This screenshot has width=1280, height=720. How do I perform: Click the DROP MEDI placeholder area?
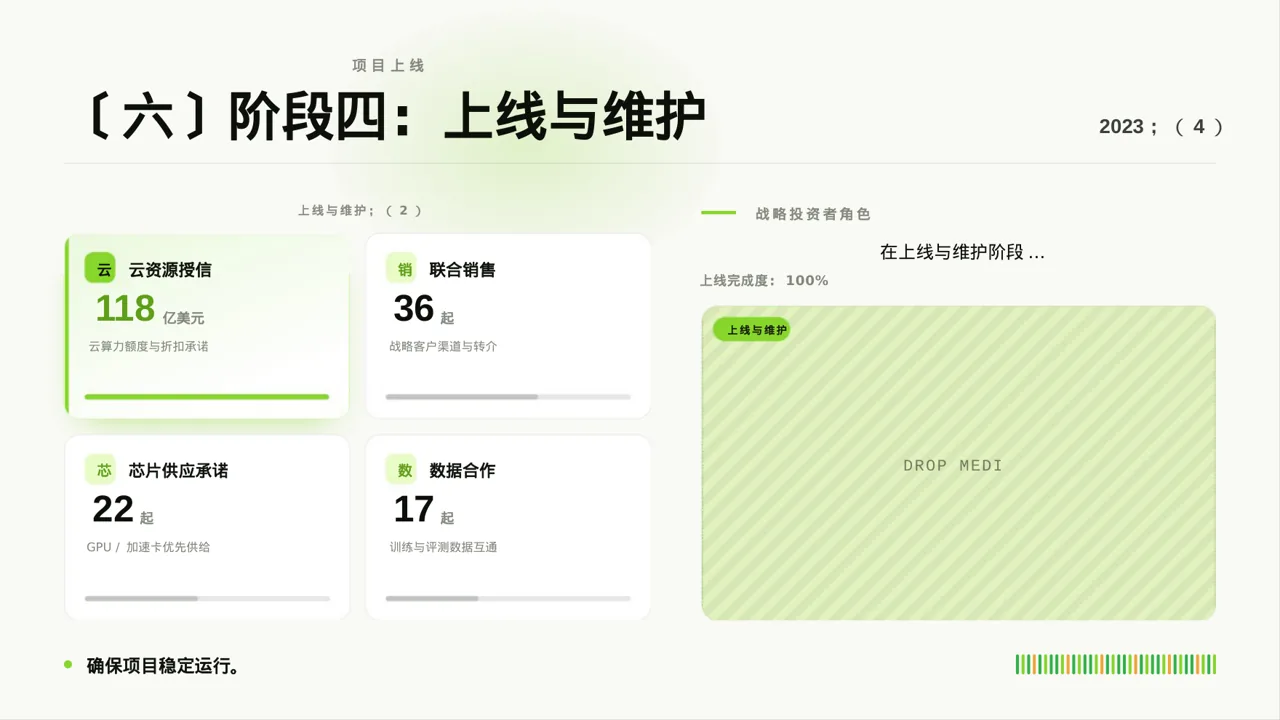tap(958, 463)
